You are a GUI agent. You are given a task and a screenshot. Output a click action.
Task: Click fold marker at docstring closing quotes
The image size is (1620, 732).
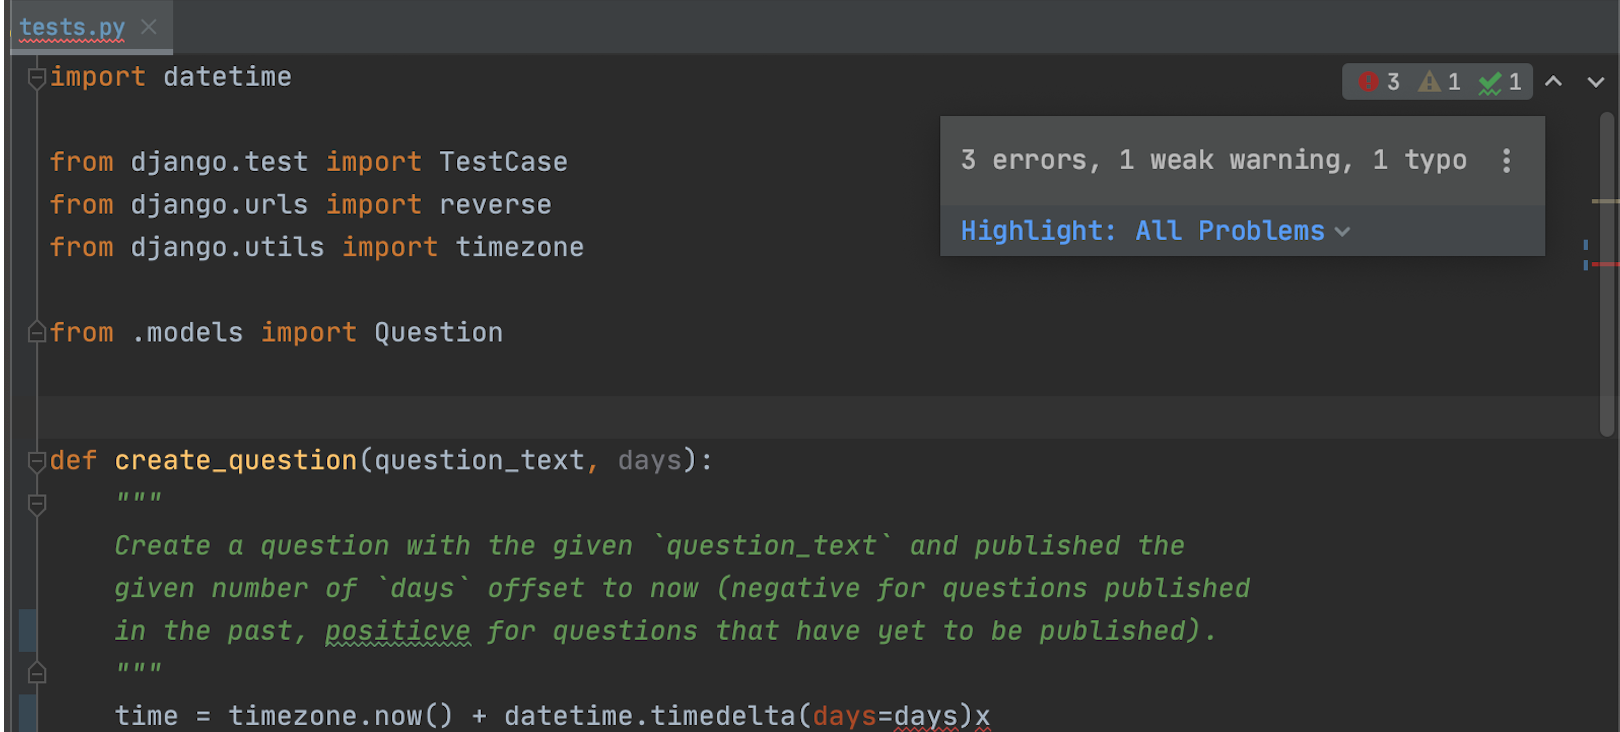point(37,674)
